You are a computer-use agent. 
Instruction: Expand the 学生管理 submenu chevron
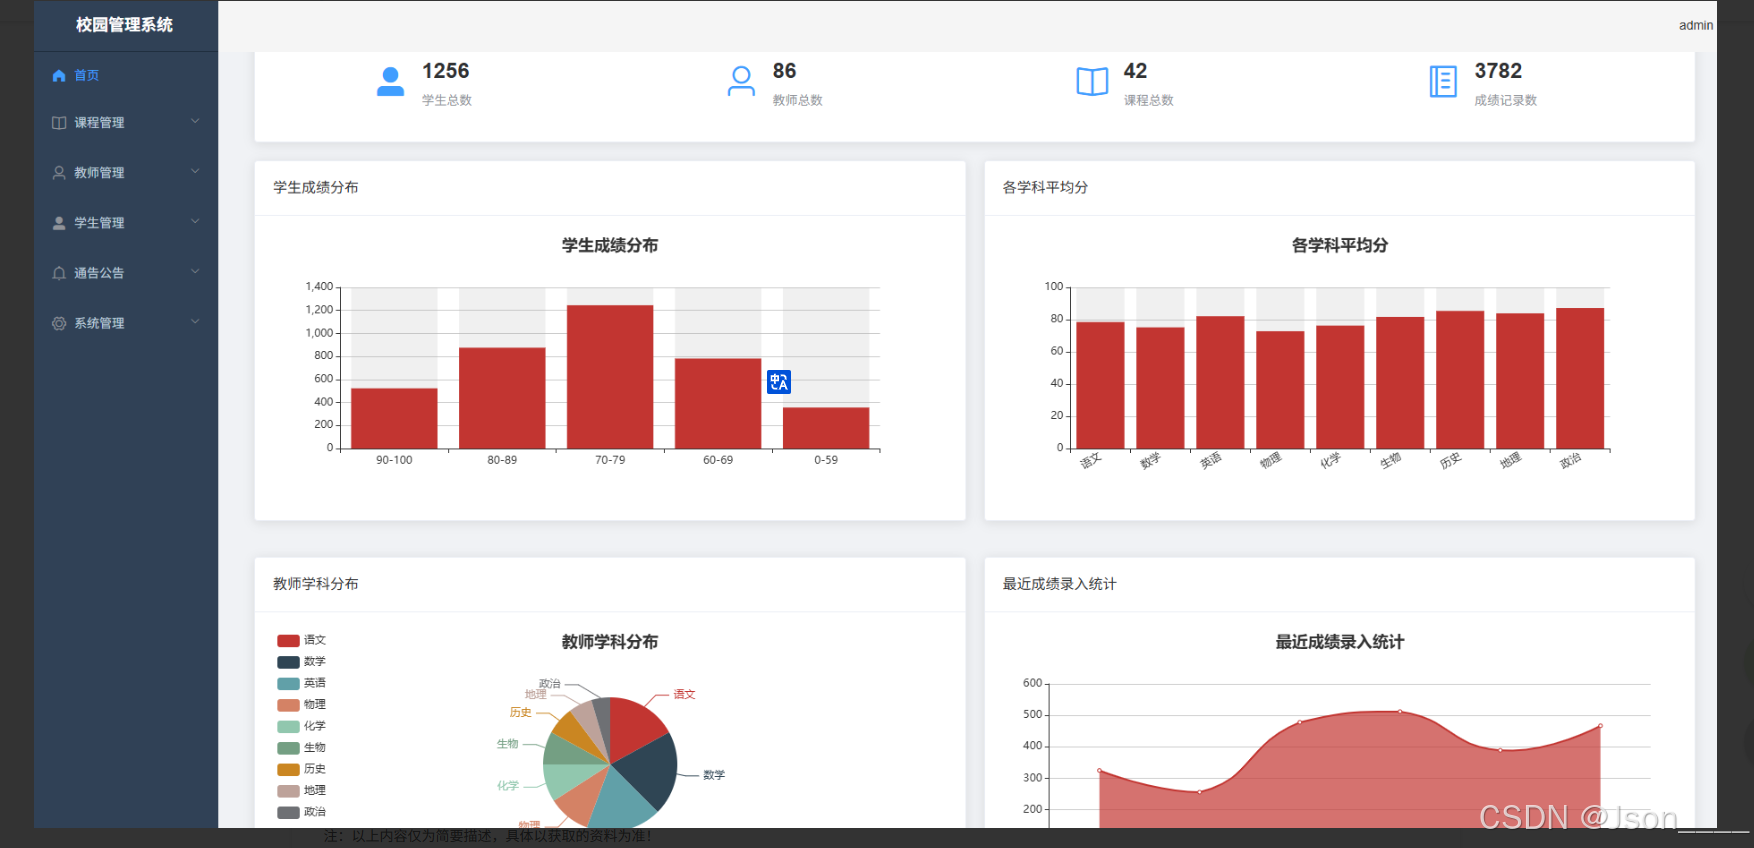click(195, 222)
